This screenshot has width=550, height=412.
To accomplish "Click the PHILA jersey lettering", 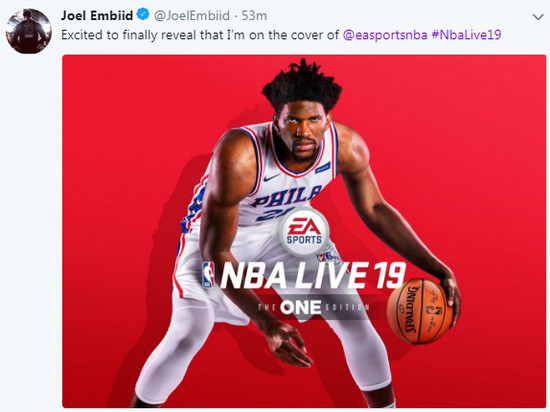I will tap(286, 197).
